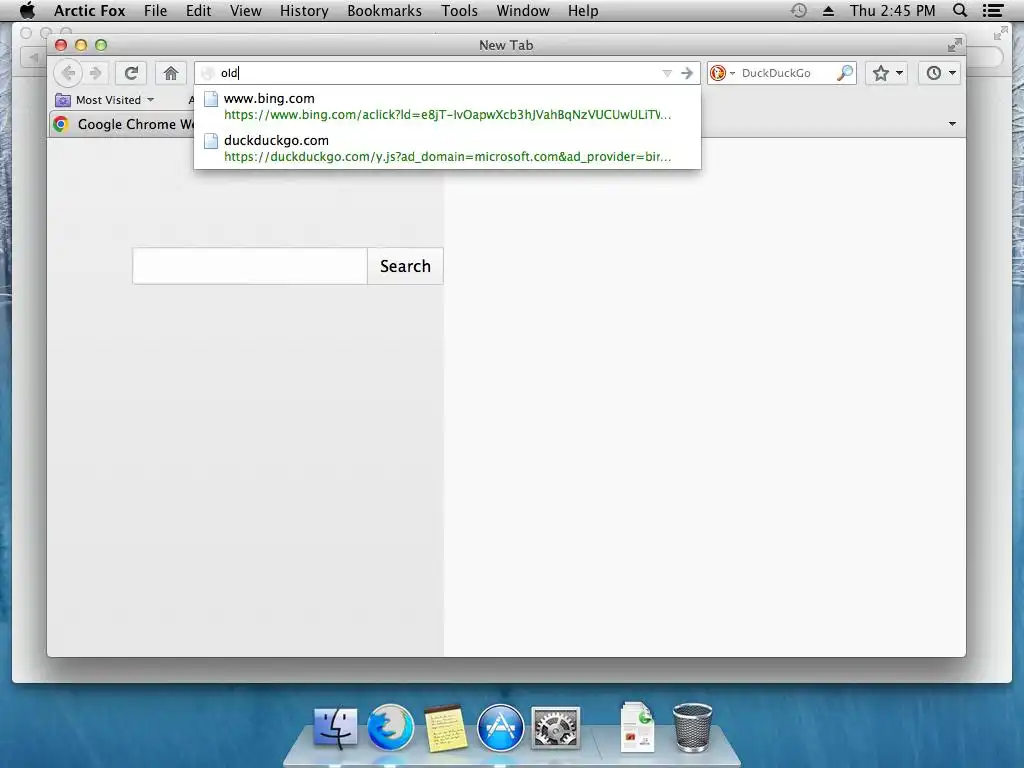Click the Back navigation arrow button
The width and height of the screenshot is (1024, 768).
pyautogui.click(x=68, y=73)
